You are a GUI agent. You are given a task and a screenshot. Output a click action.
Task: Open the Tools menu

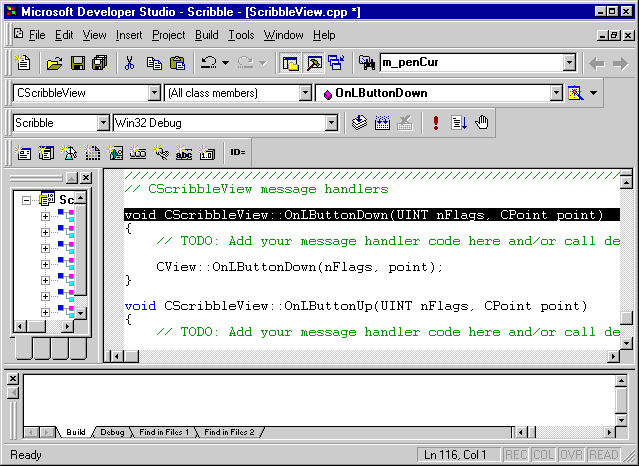pos(241,35)
